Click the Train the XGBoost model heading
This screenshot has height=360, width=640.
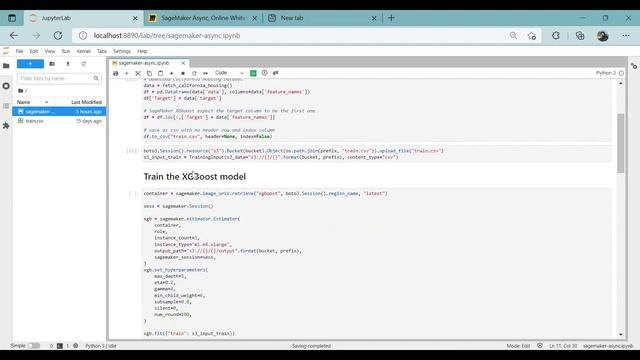coord(195,177)
